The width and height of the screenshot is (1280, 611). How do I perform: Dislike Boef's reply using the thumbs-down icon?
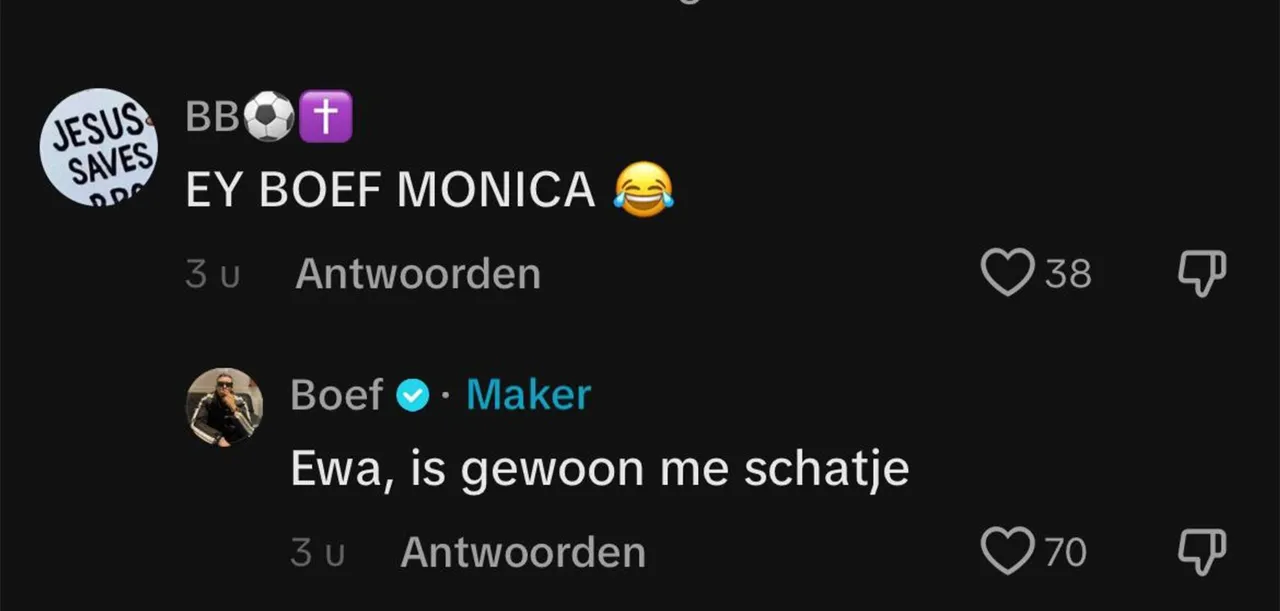pyautogui.click(x=1201, y=551)
